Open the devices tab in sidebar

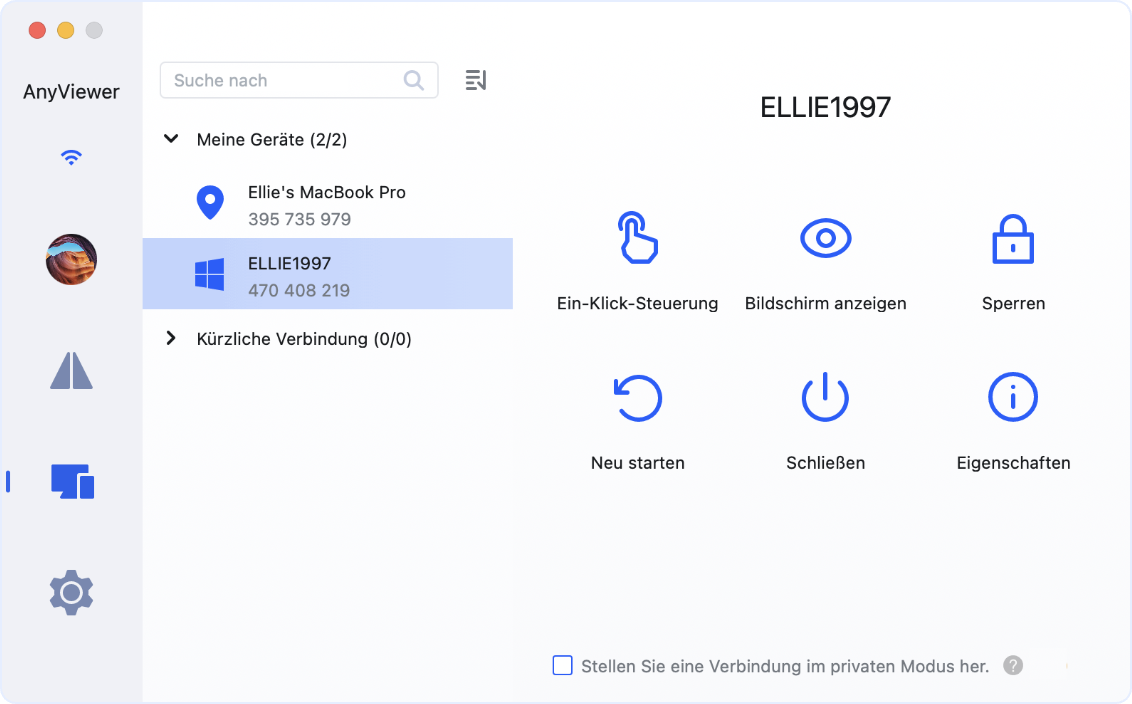click(72, 482)
